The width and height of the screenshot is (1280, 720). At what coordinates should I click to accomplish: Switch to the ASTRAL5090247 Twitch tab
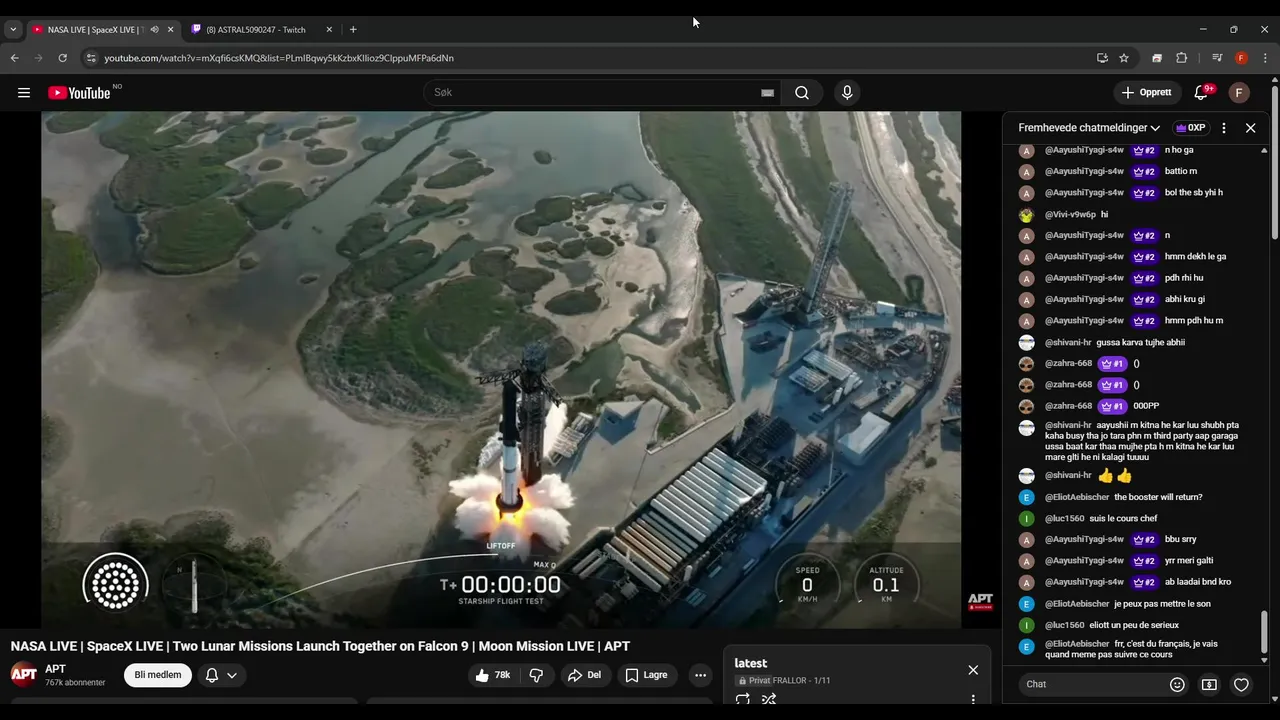coord(262,30)
